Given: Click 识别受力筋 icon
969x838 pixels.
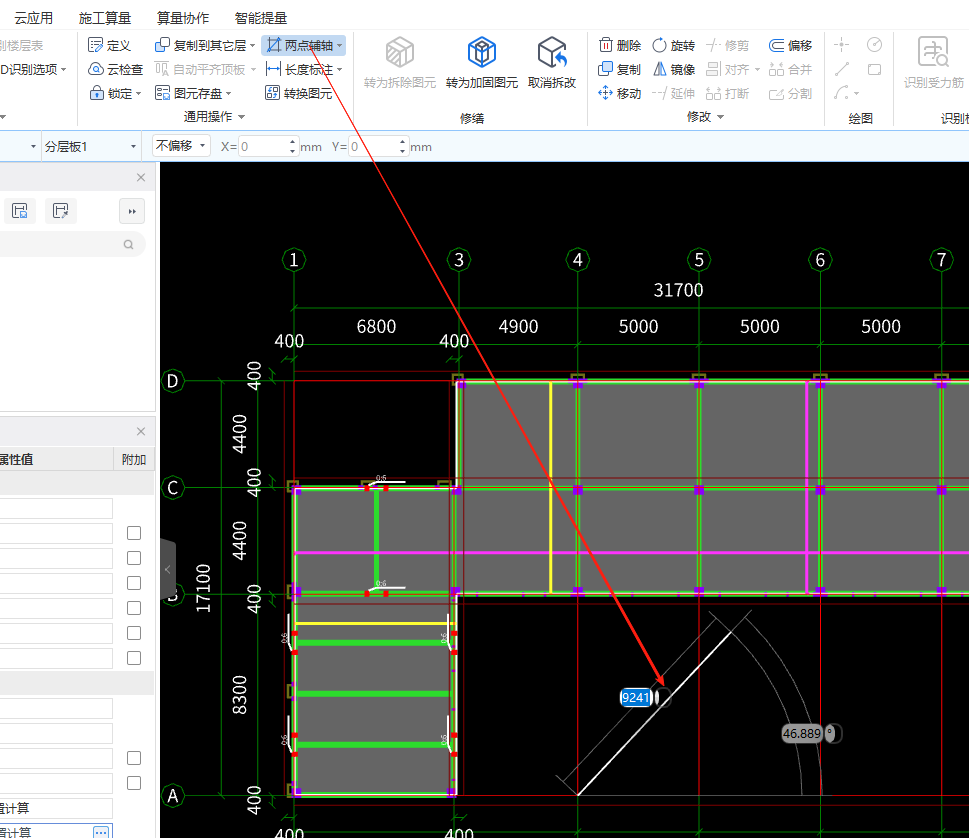Looking at the screenshot, I should 933,52.
